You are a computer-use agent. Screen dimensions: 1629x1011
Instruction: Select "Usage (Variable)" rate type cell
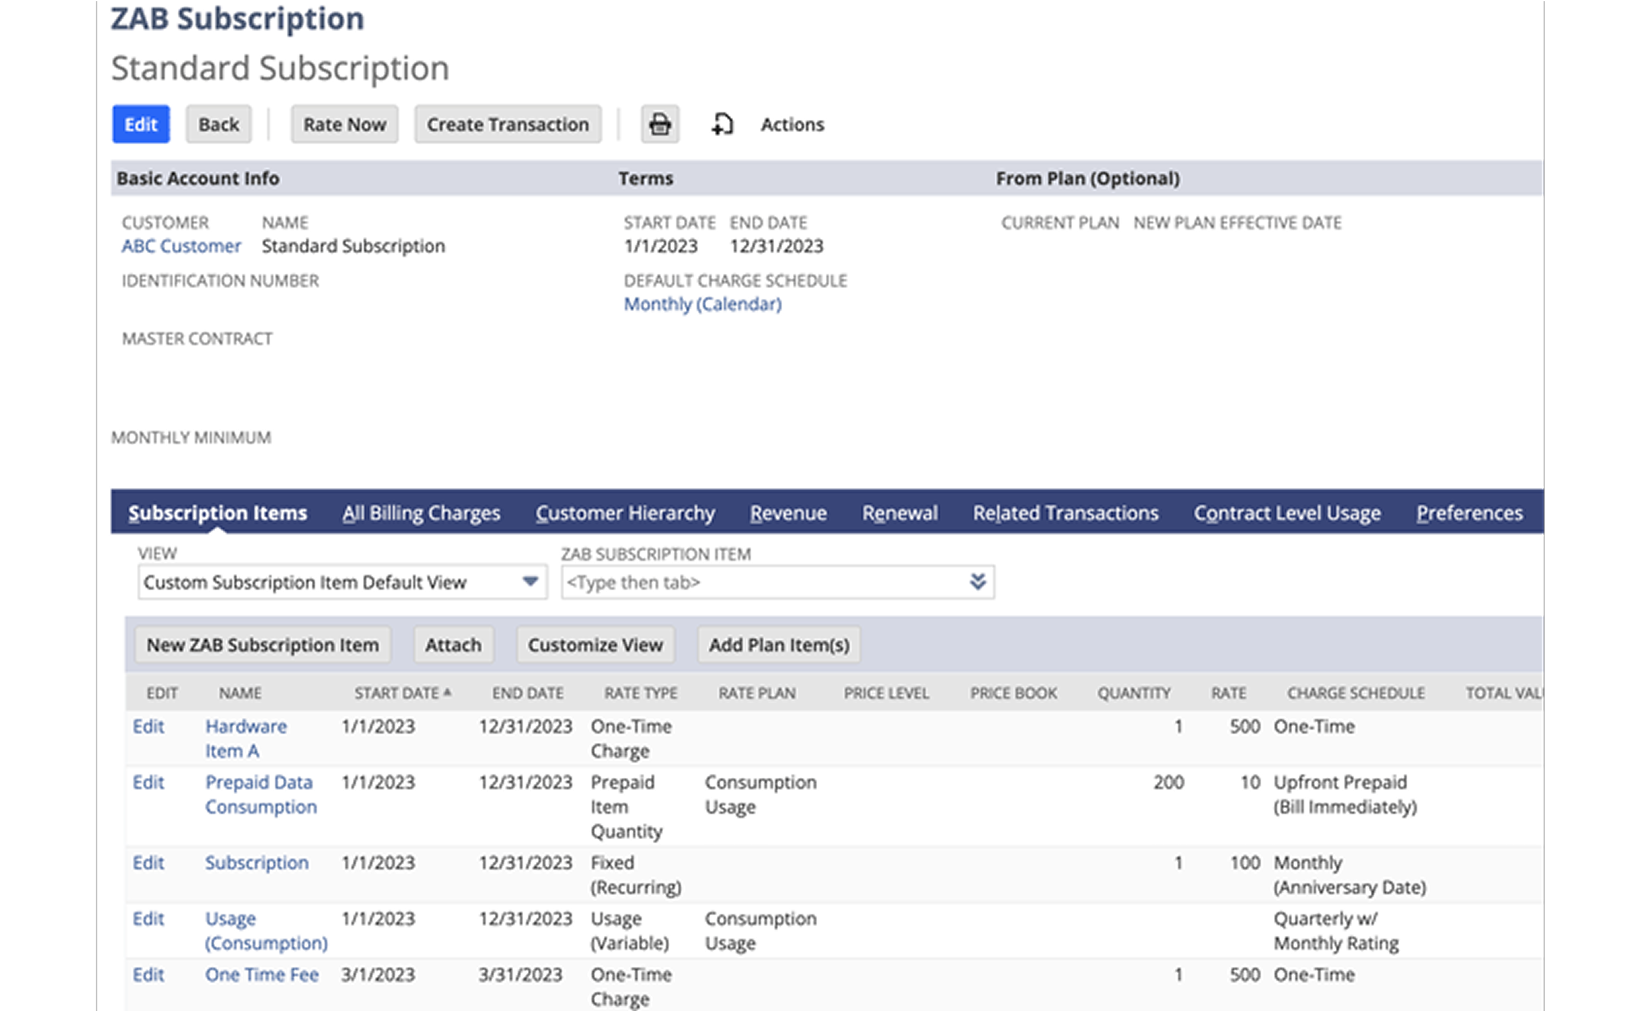tap(630, 931)
